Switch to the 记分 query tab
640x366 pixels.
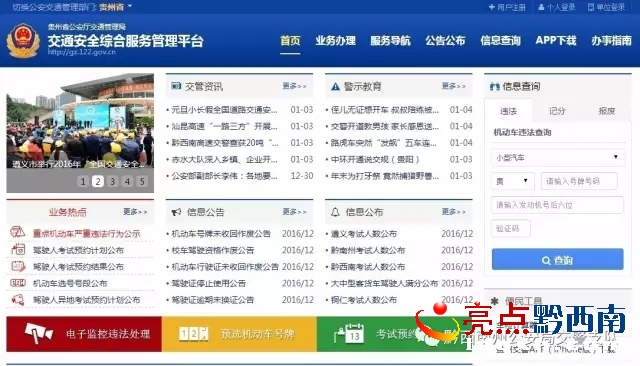coord(557,111)
